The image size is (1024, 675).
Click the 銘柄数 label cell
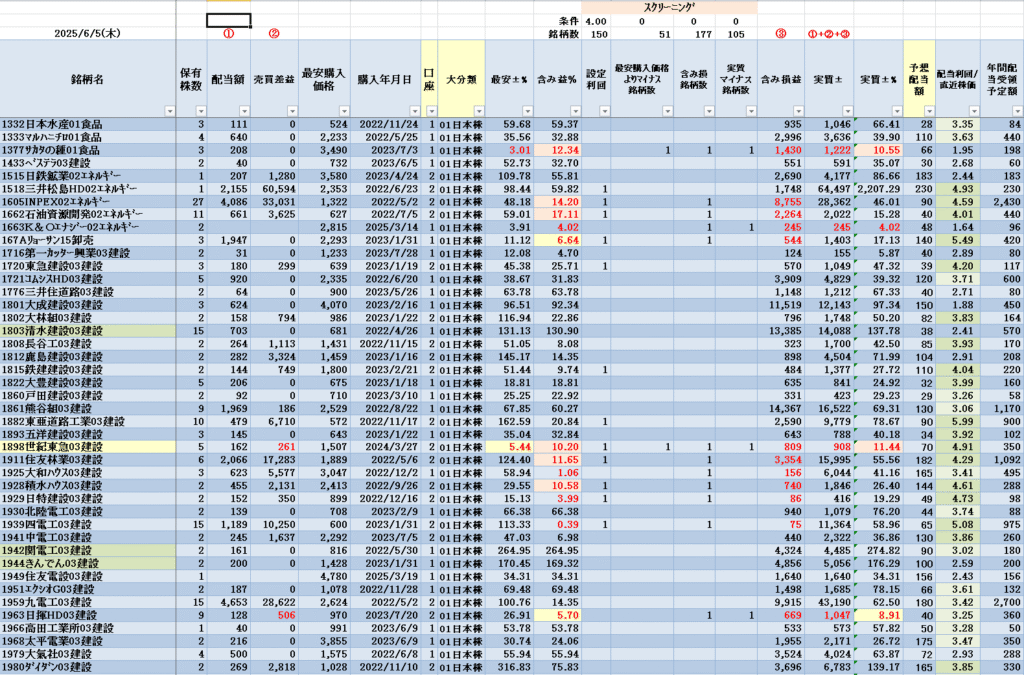click(x=558, y=34)
